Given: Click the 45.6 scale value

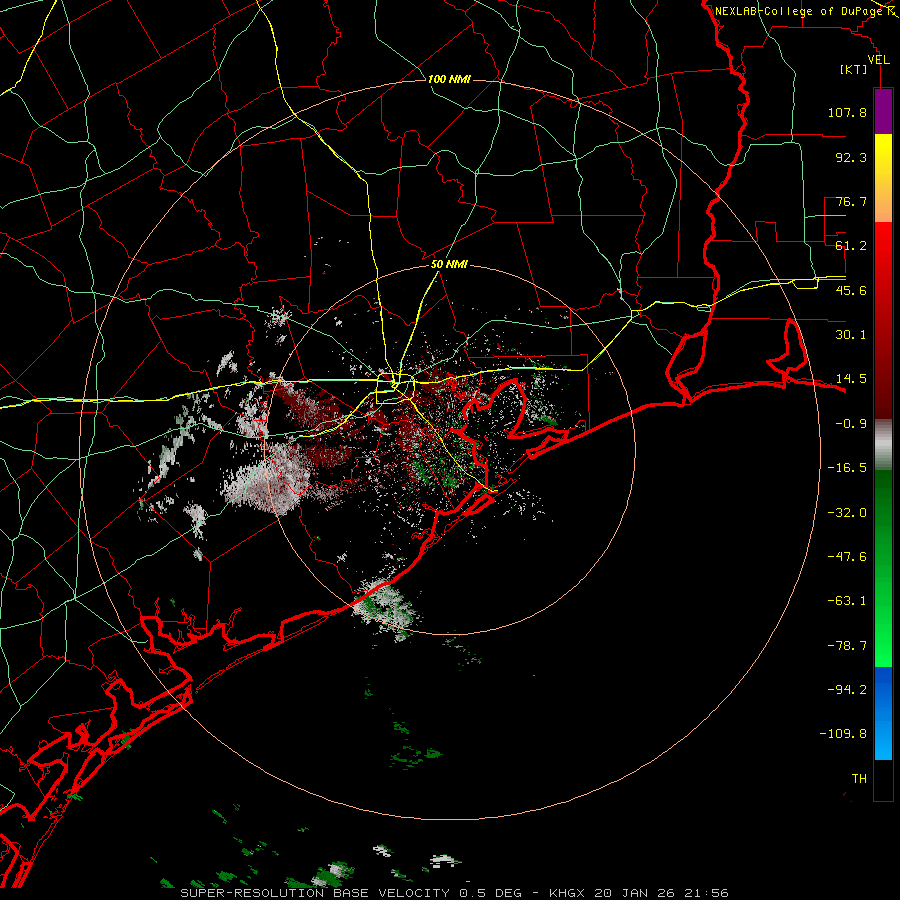Looking at the screenshot, I should pyautogui.click(x=851, y=290).
